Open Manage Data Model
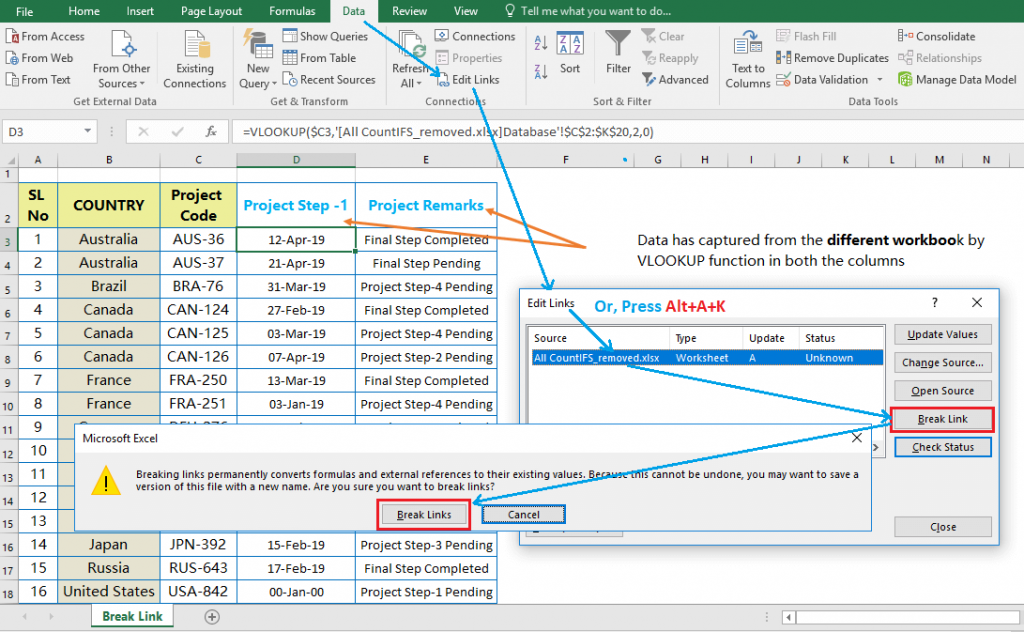The height and width of the screenshot is (632, 1024). pos(957,80)
